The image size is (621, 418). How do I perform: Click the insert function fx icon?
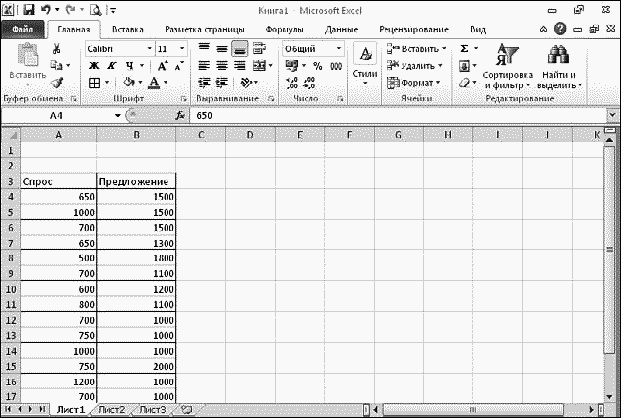[x=180, y=116]
